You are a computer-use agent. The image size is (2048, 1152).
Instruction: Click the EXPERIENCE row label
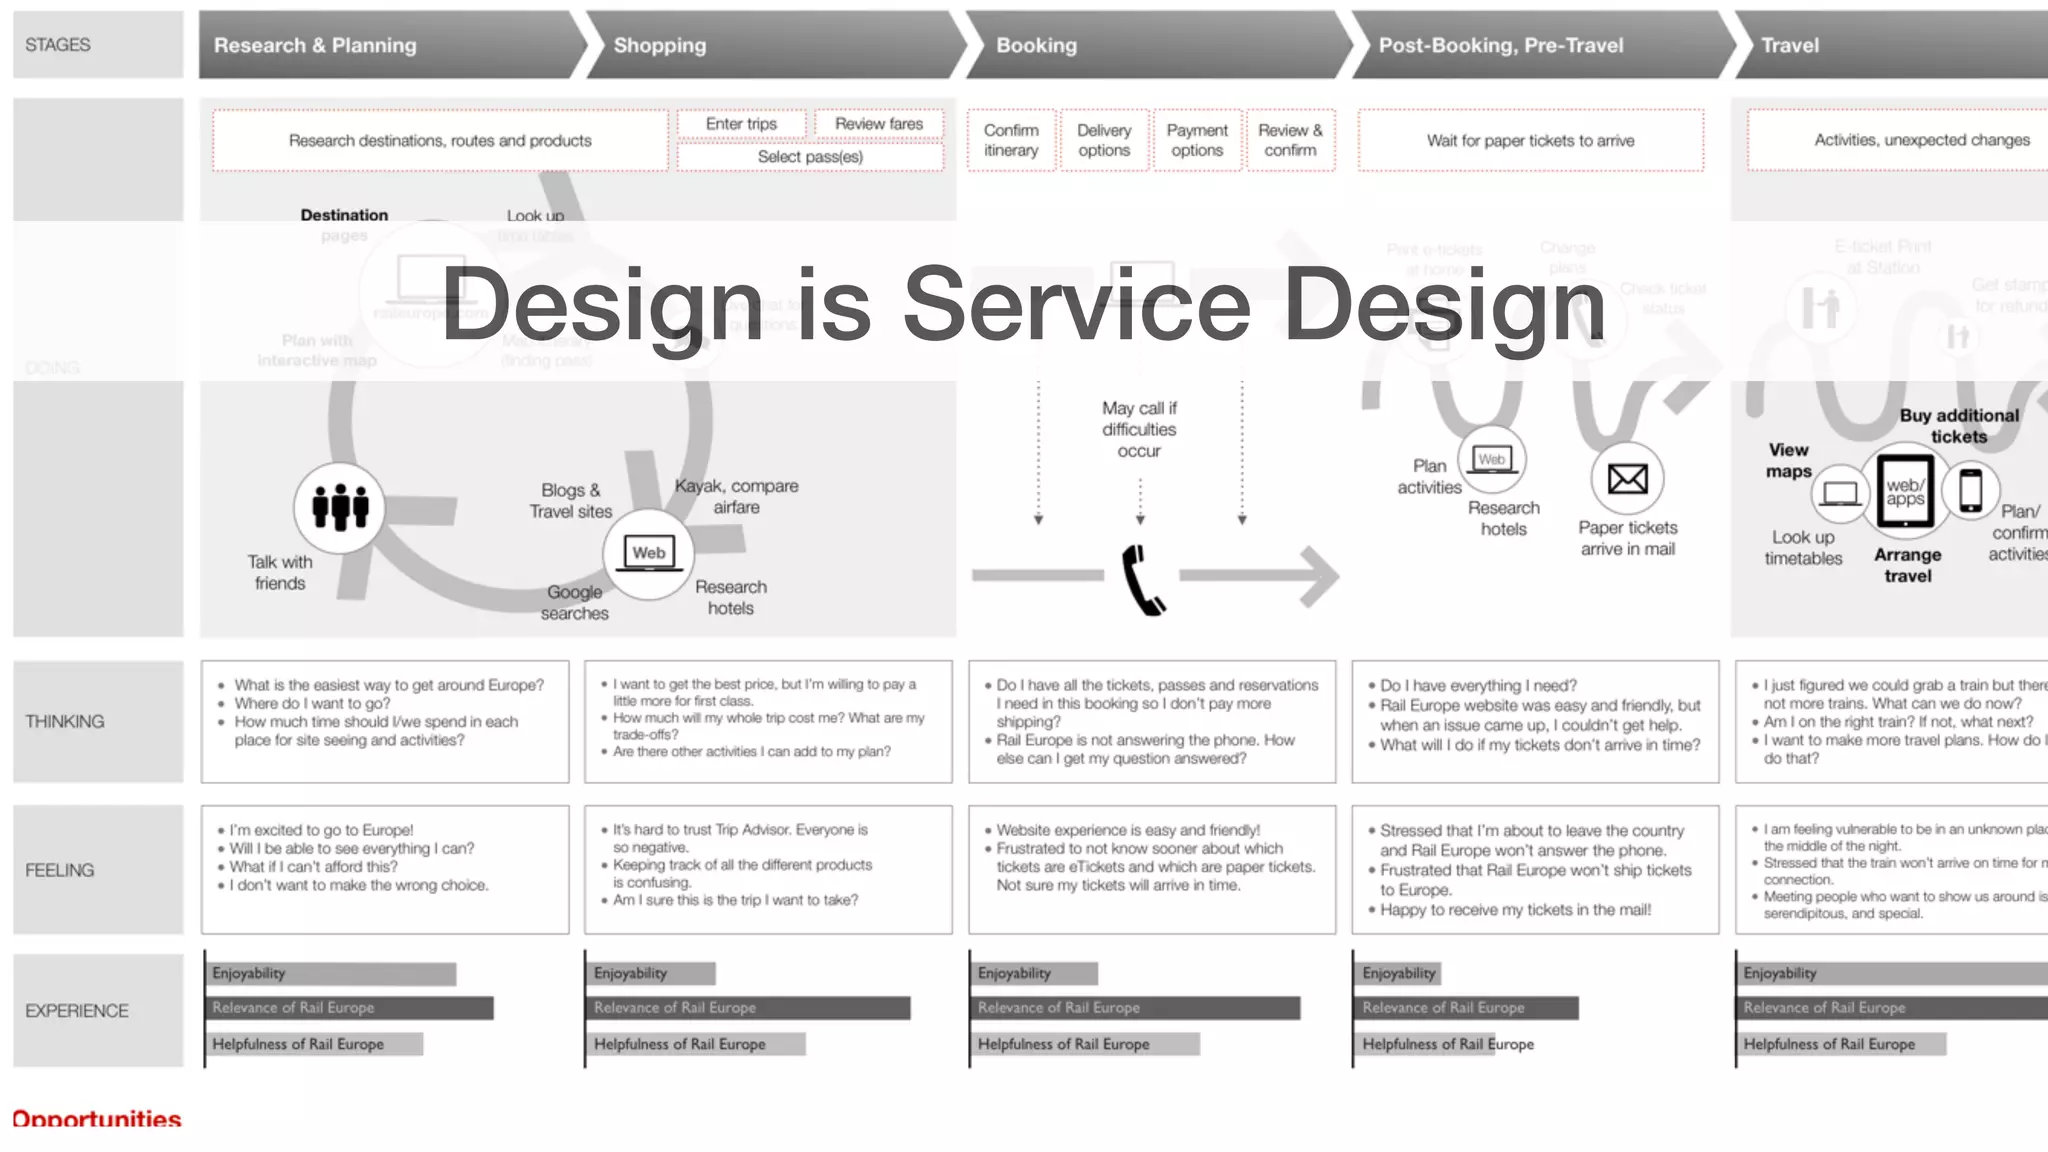coord(98,1011)
